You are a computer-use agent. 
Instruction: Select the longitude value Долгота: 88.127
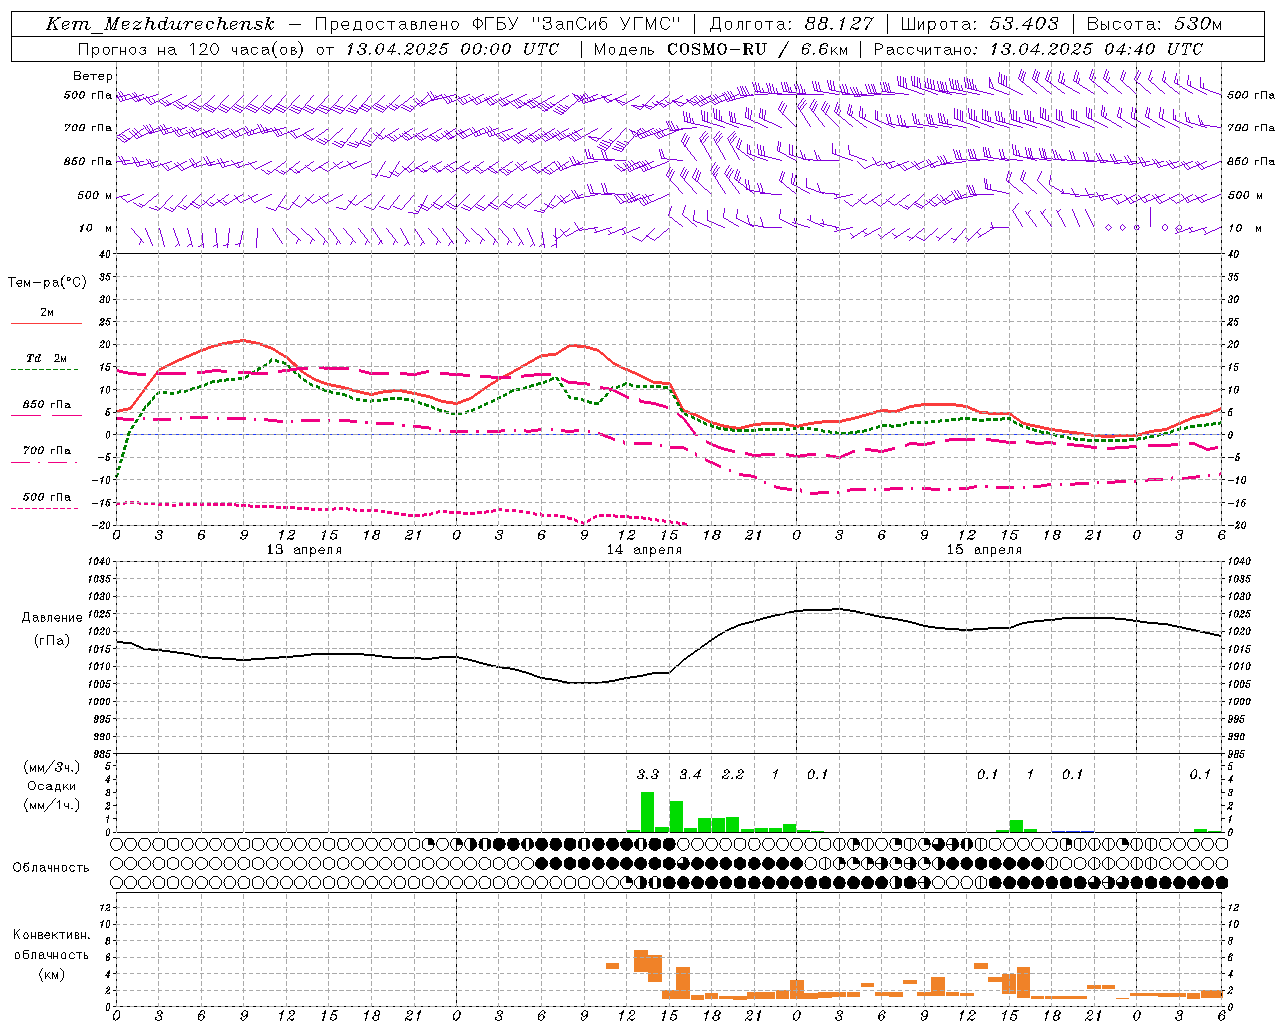tap(791, 24)
